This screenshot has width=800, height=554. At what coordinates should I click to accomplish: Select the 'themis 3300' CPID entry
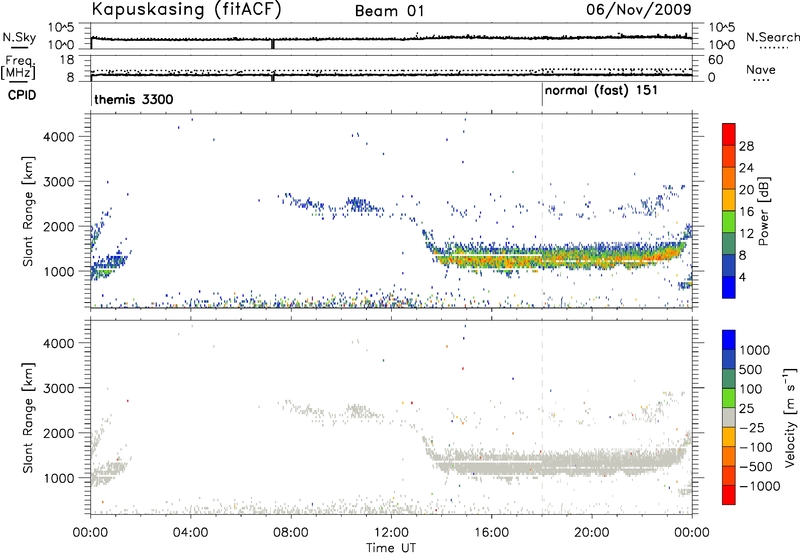tap(134, 99)
